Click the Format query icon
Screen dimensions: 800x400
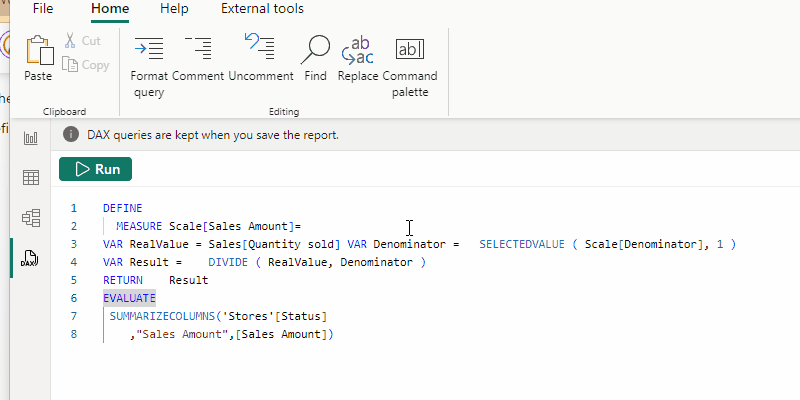coord(148,47)
